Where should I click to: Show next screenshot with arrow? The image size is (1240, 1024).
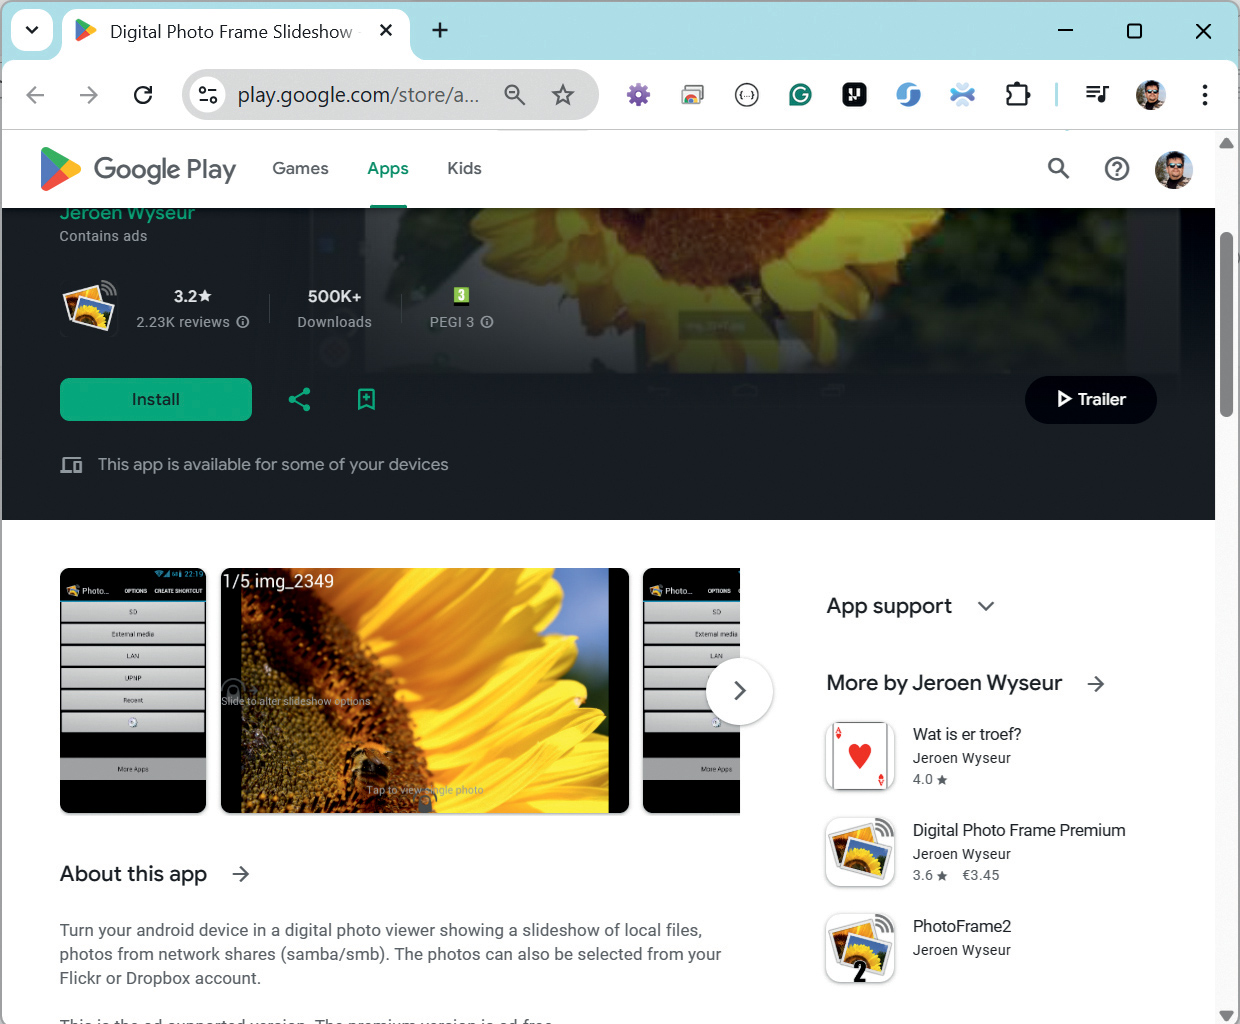click(x=740, y=691)
